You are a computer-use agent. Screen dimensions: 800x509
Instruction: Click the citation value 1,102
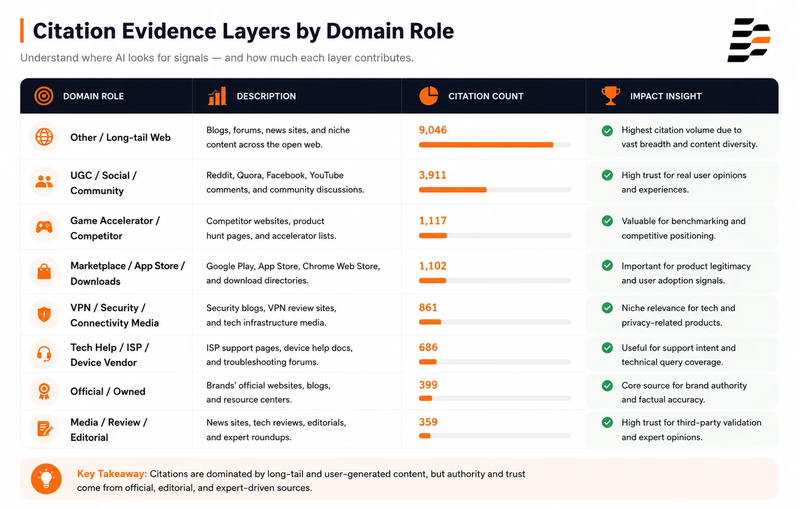[433, 266]
